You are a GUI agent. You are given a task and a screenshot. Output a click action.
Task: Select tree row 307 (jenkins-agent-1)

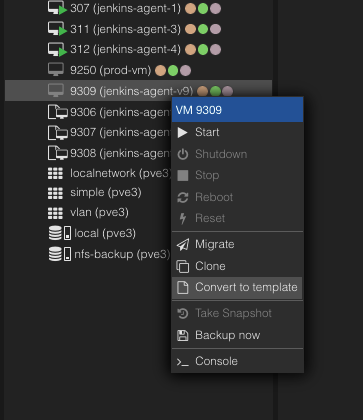coord(139,8)
